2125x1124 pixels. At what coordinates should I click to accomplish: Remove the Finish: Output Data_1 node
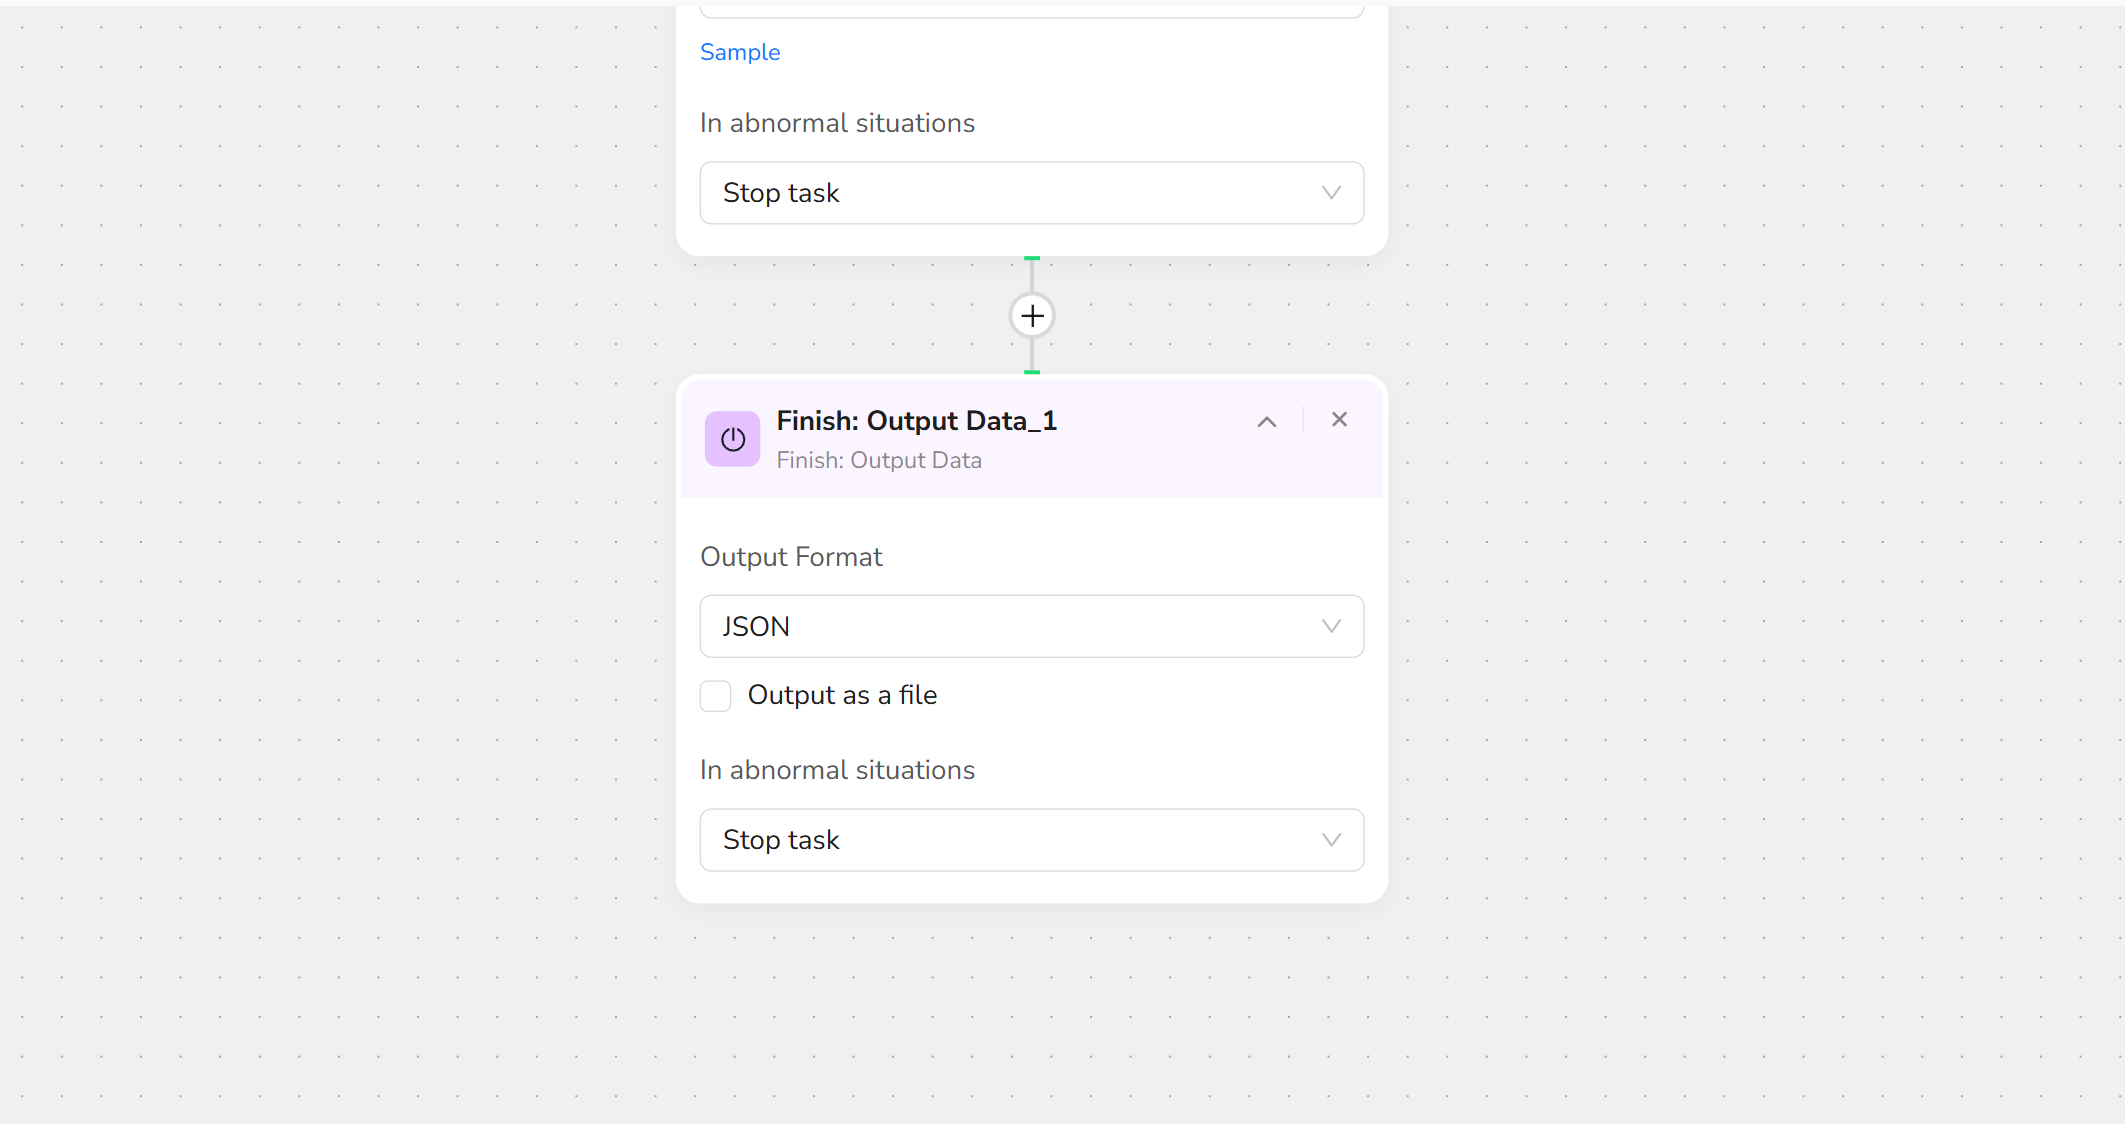pos(1339,420)
